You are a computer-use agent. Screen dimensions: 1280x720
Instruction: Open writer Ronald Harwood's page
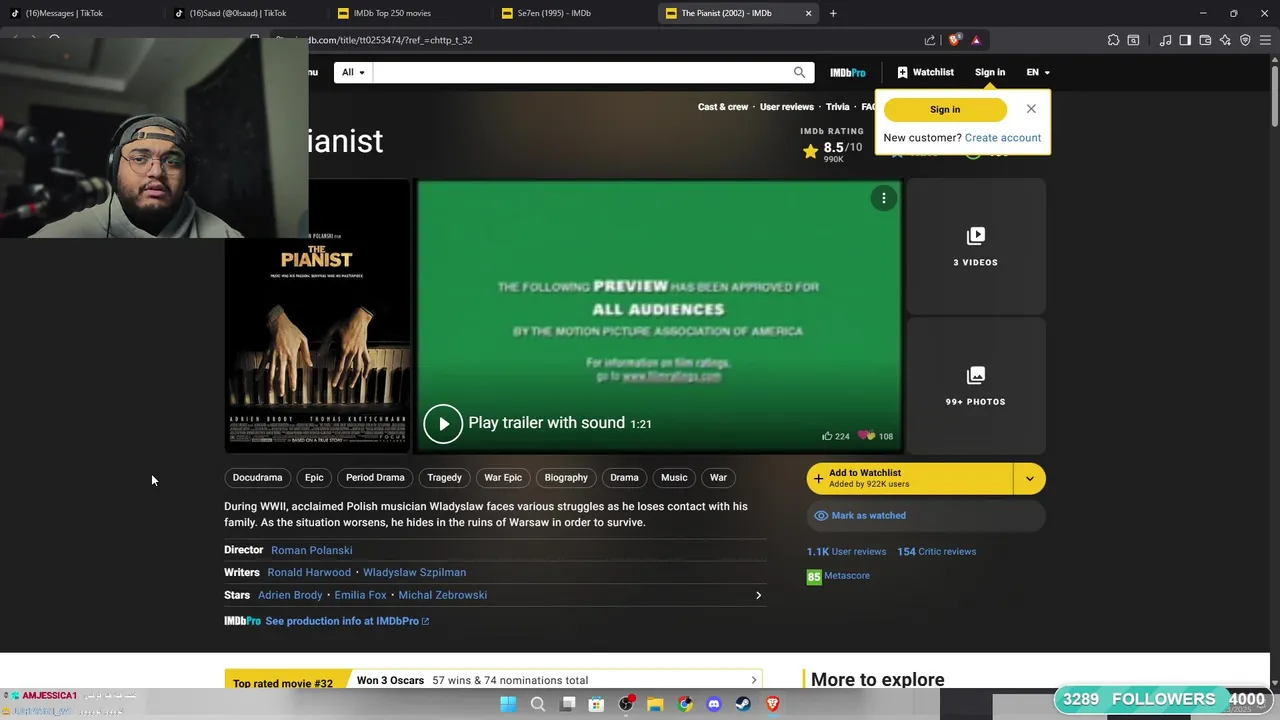309,572
